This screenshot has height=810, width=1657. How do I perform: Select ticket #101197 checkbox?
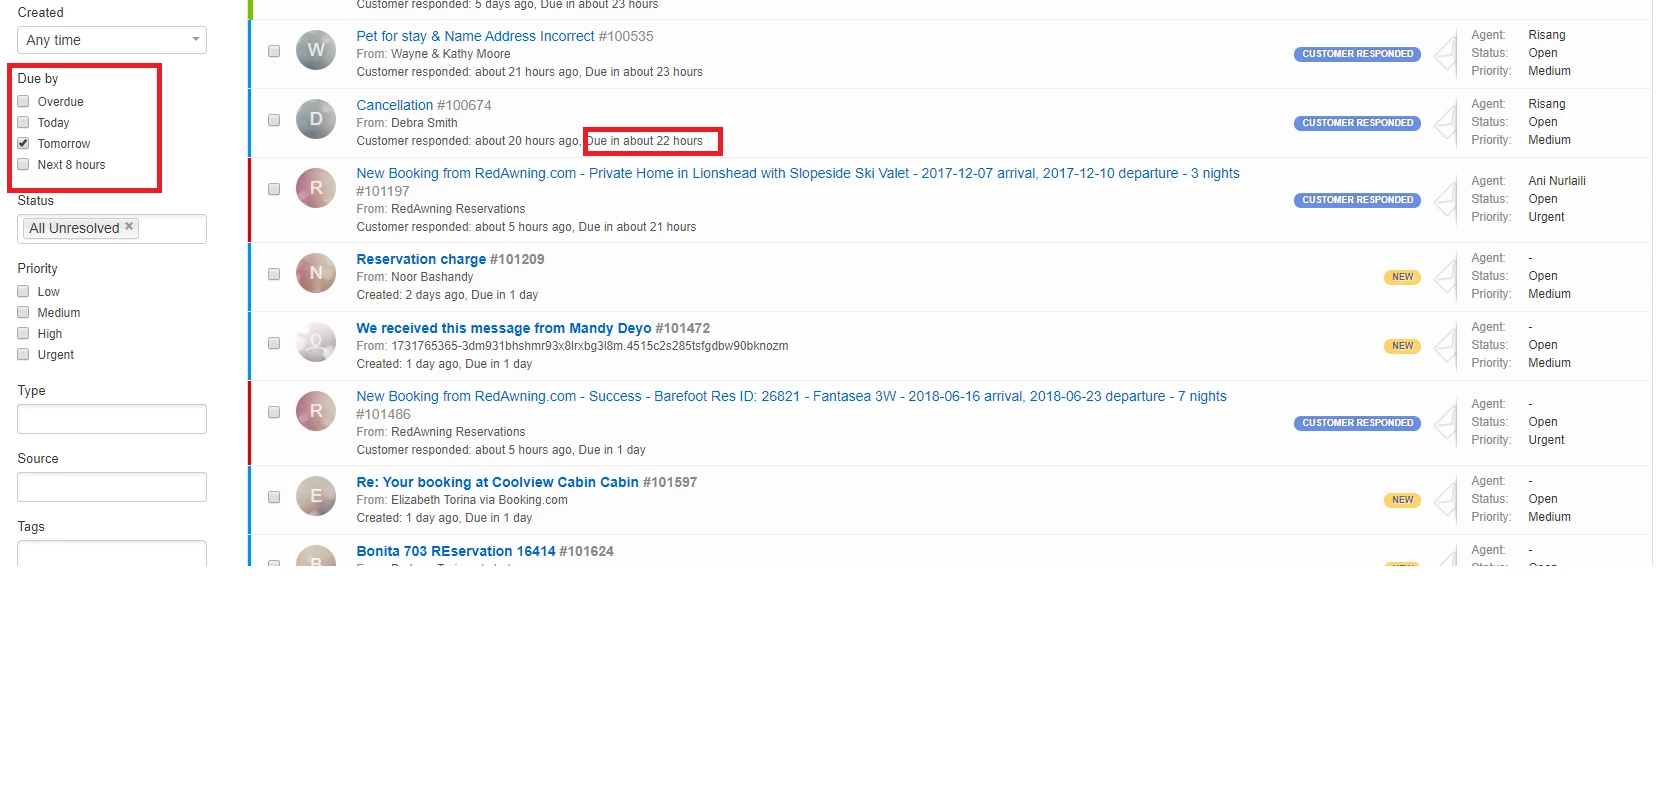pos(274,189)
